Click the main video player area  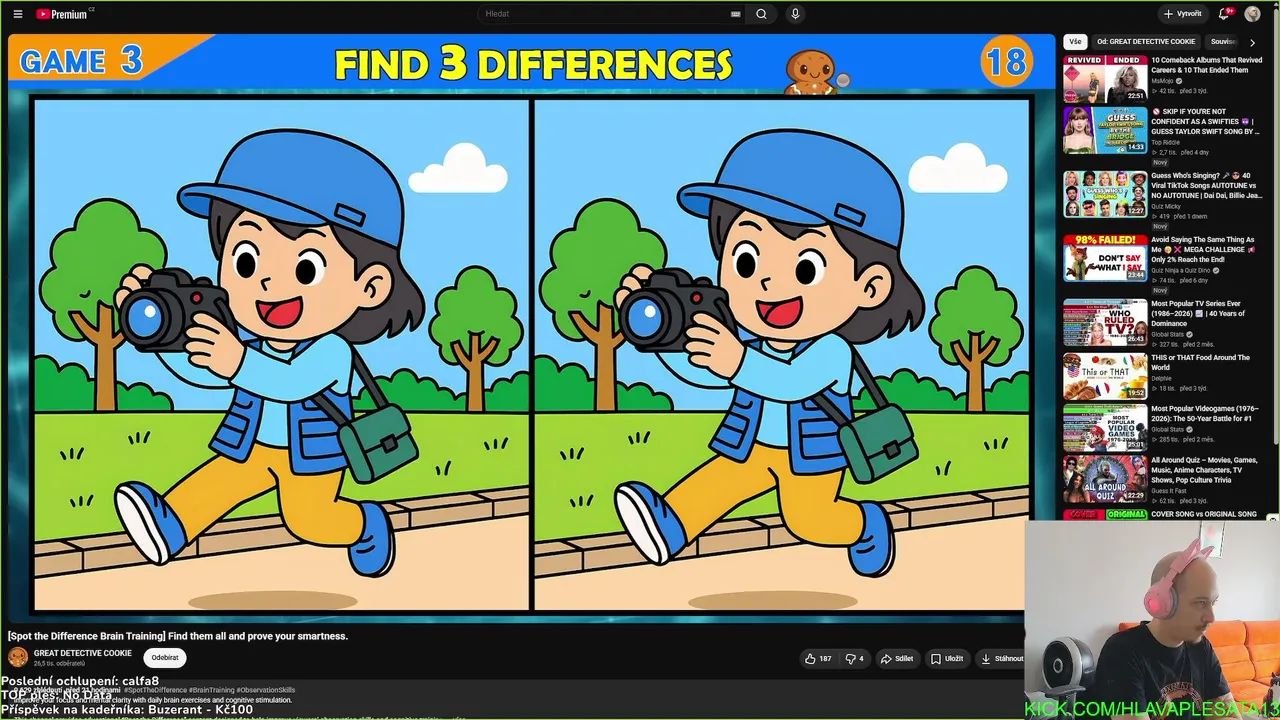[532, 328]
